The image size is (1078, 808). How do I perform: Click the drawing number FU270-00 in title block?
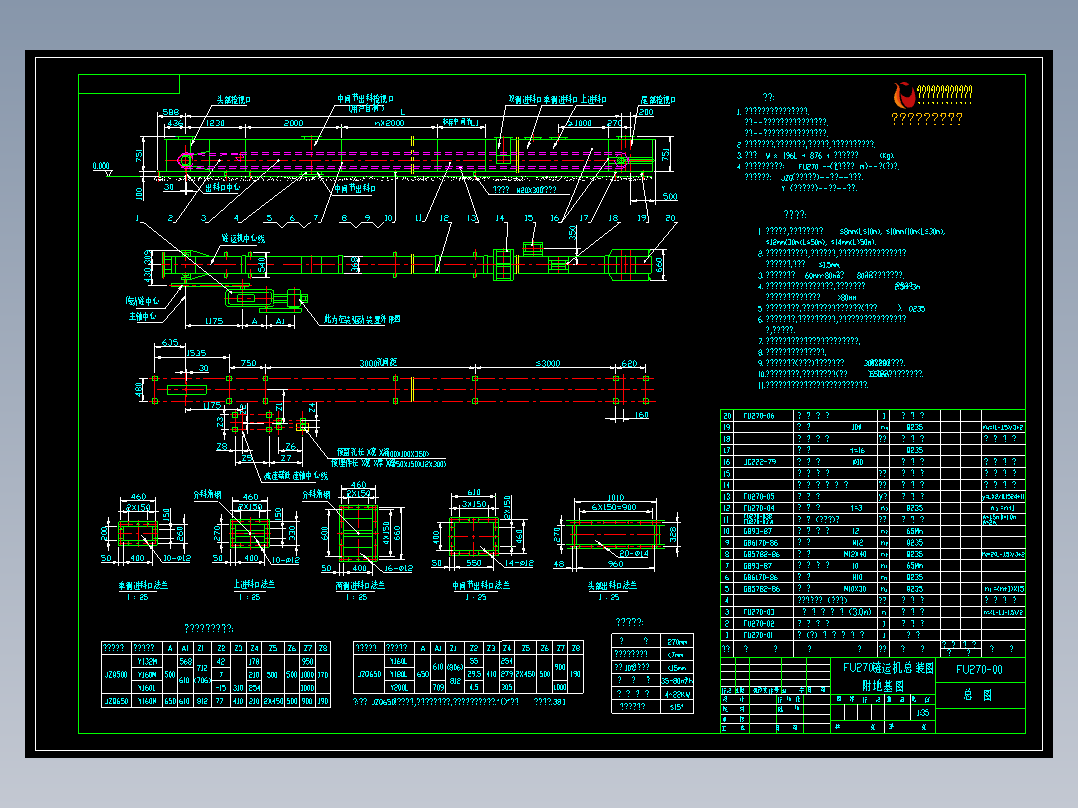[x=979, y=669]
